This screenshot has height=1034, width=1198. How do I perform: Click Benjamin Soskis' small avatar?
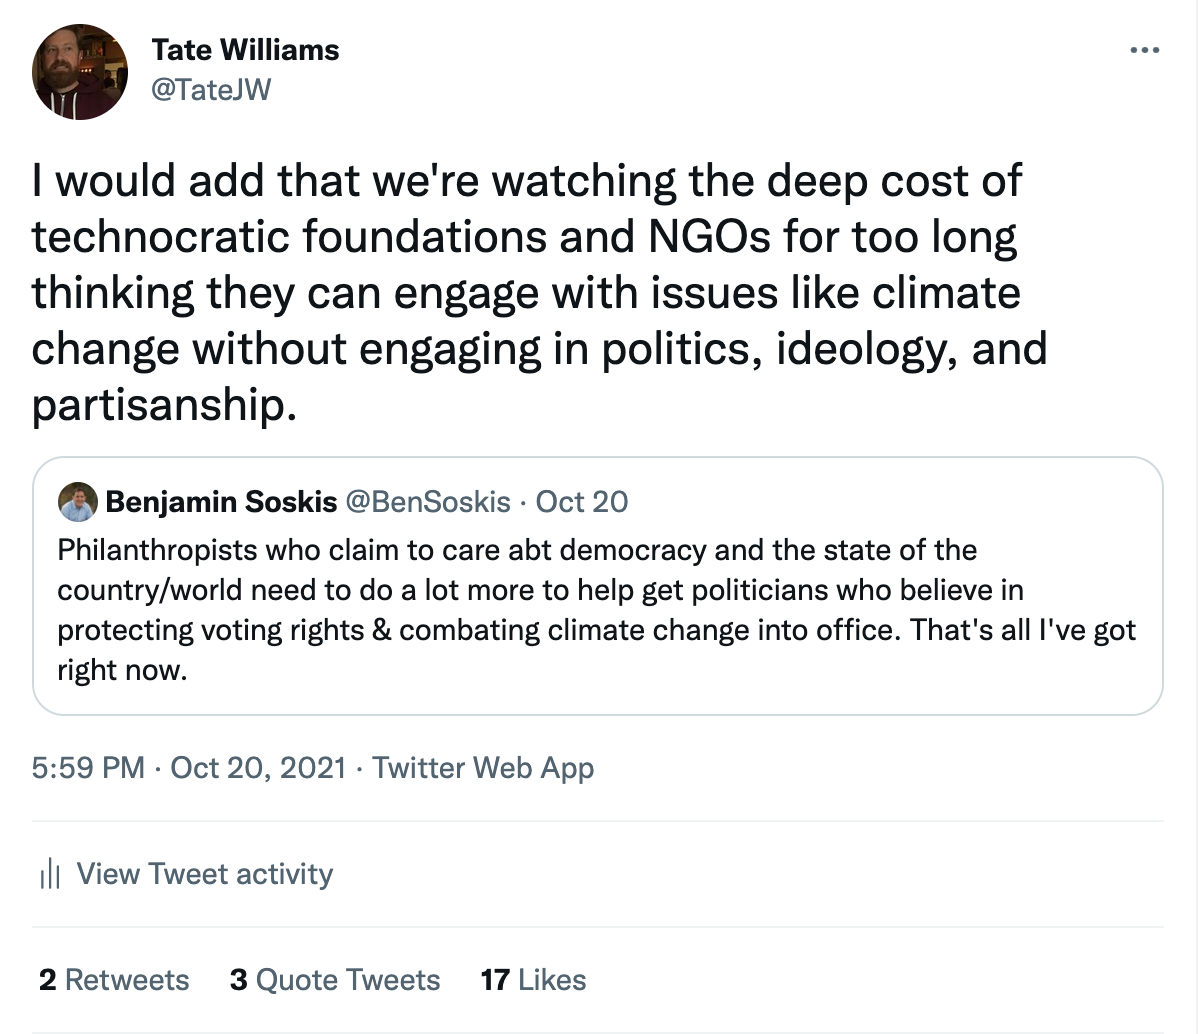pyautogui.click(x=78, y=501)
